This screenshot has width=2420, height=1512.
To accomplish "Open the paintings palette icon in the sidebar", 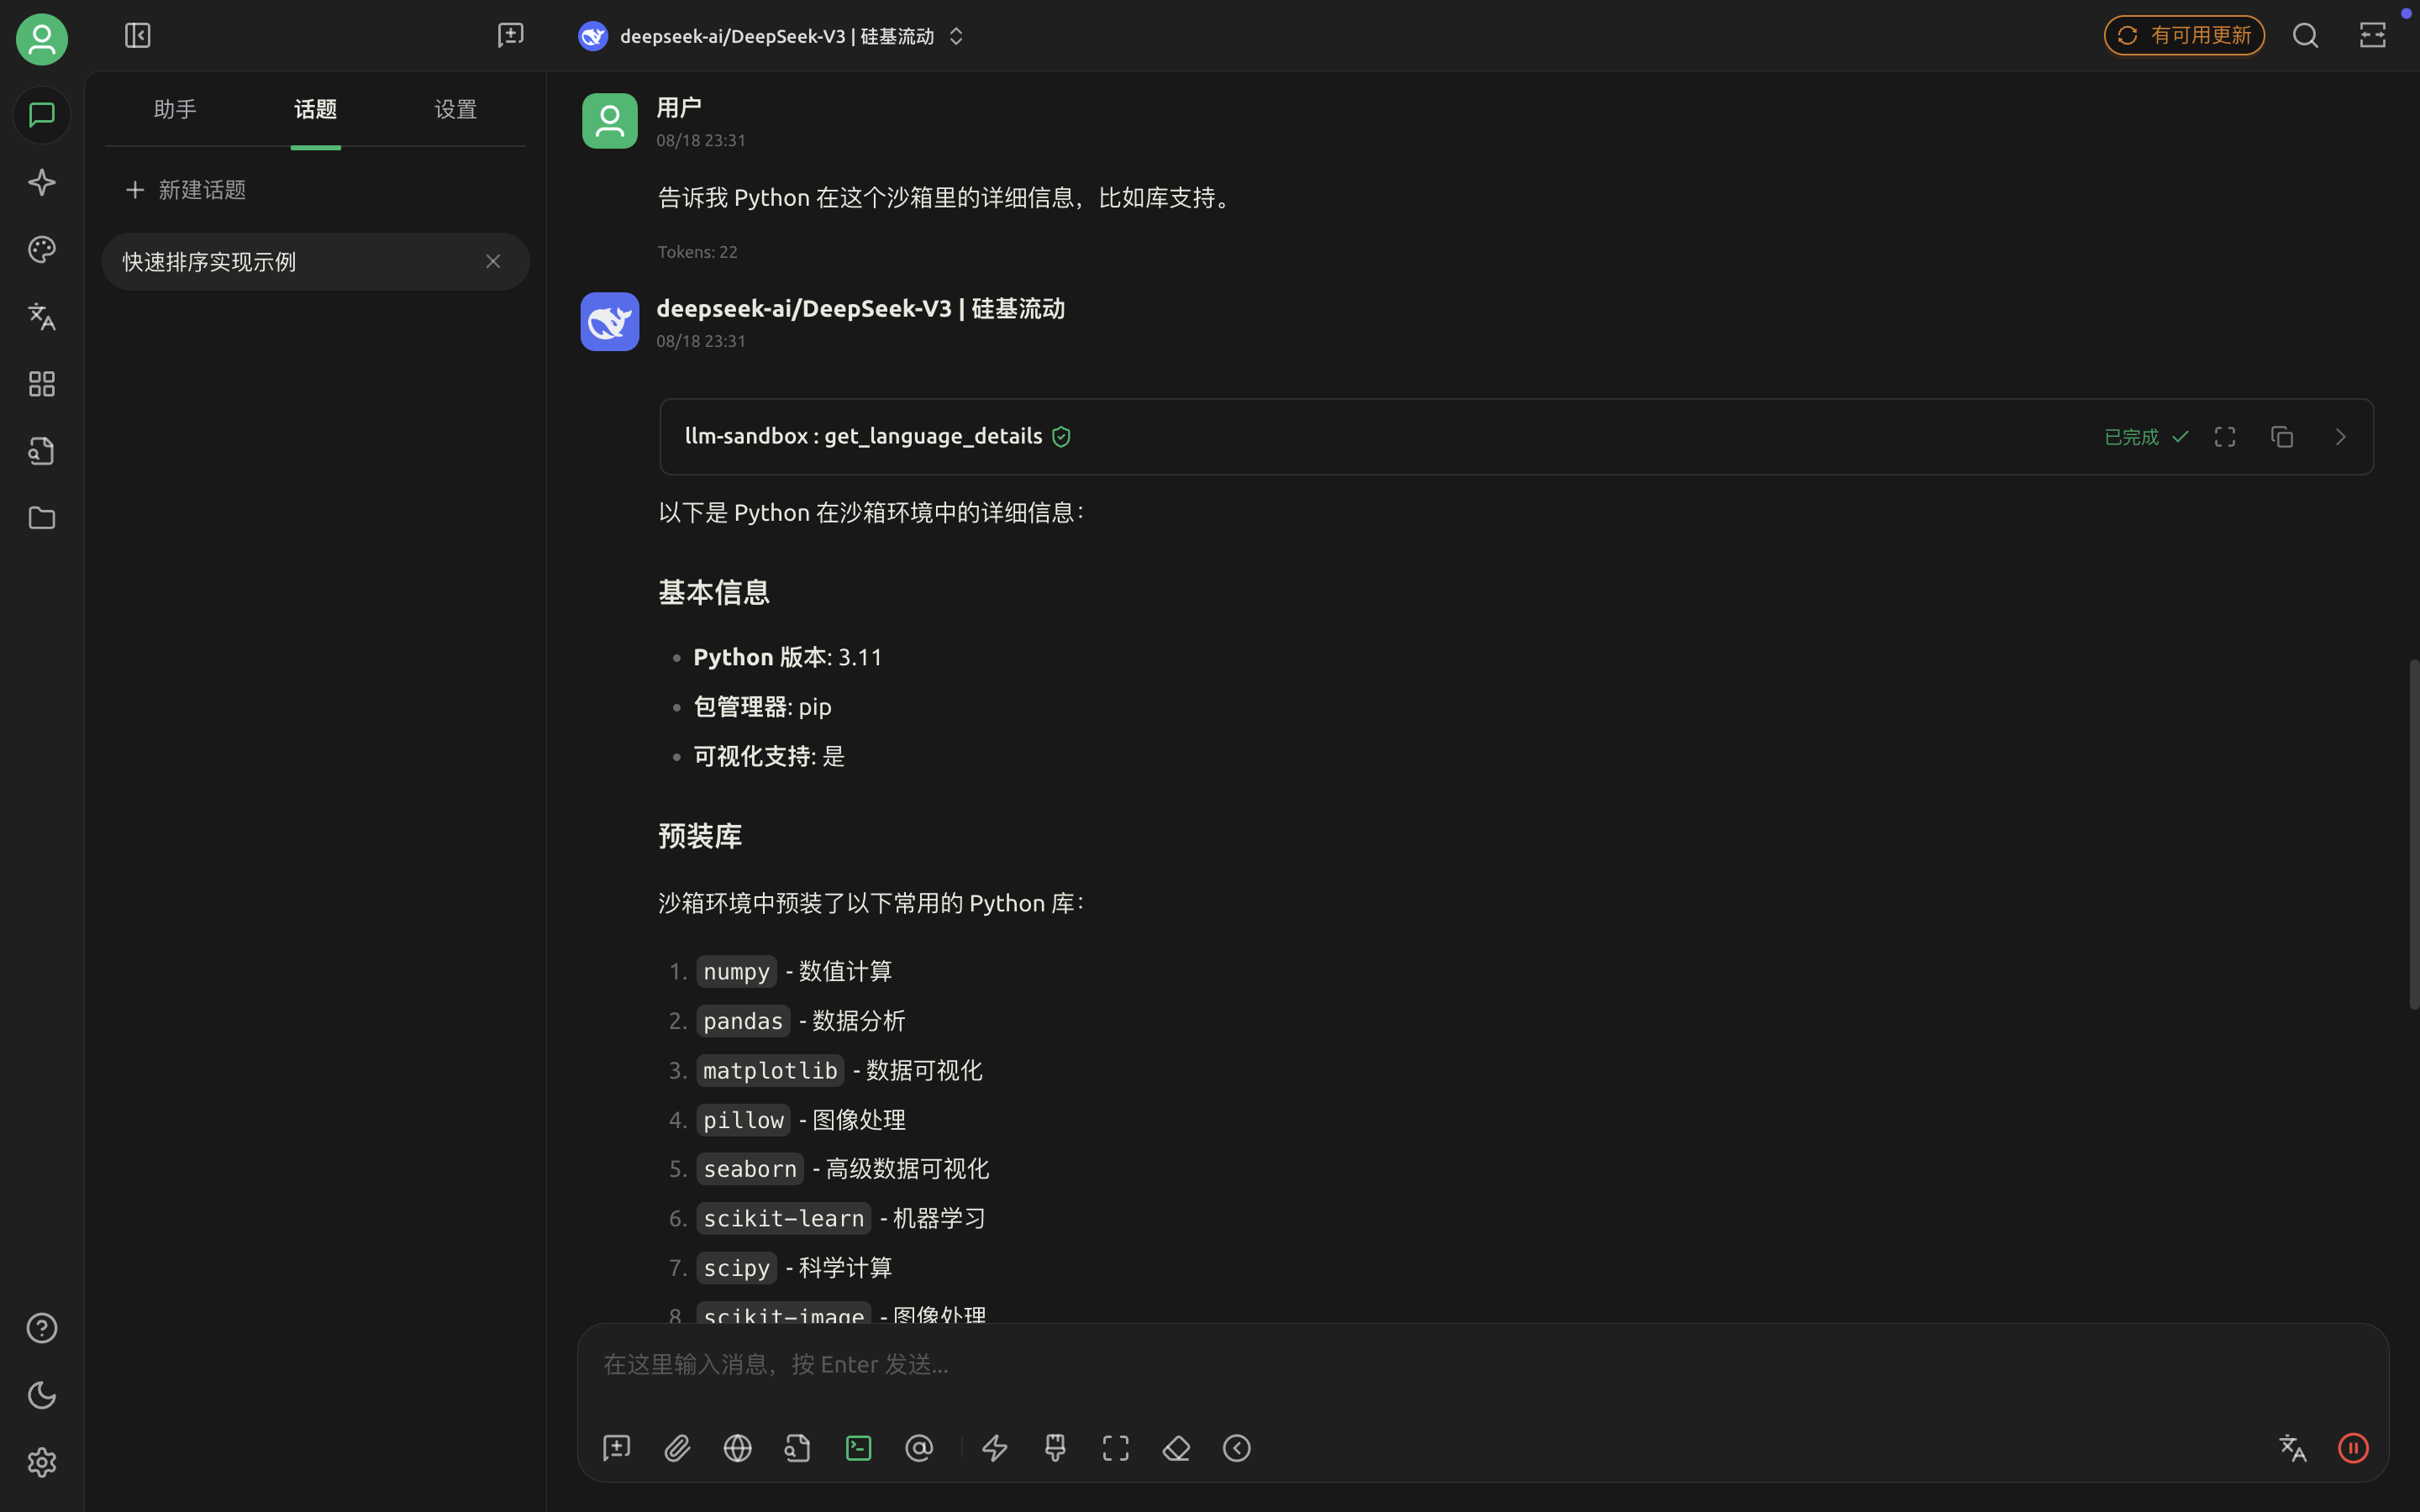I will click(x=41, y=250).
